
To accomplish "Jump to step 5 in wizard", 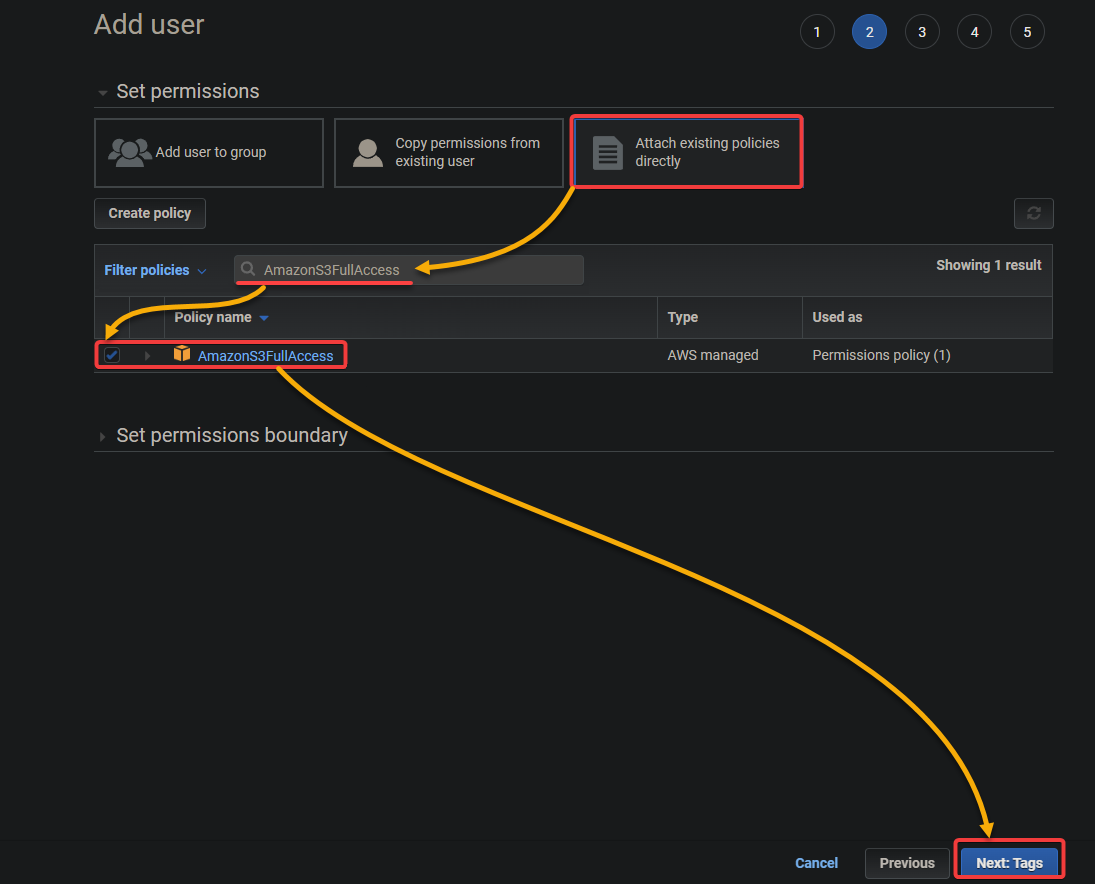I will [1027, 32].
